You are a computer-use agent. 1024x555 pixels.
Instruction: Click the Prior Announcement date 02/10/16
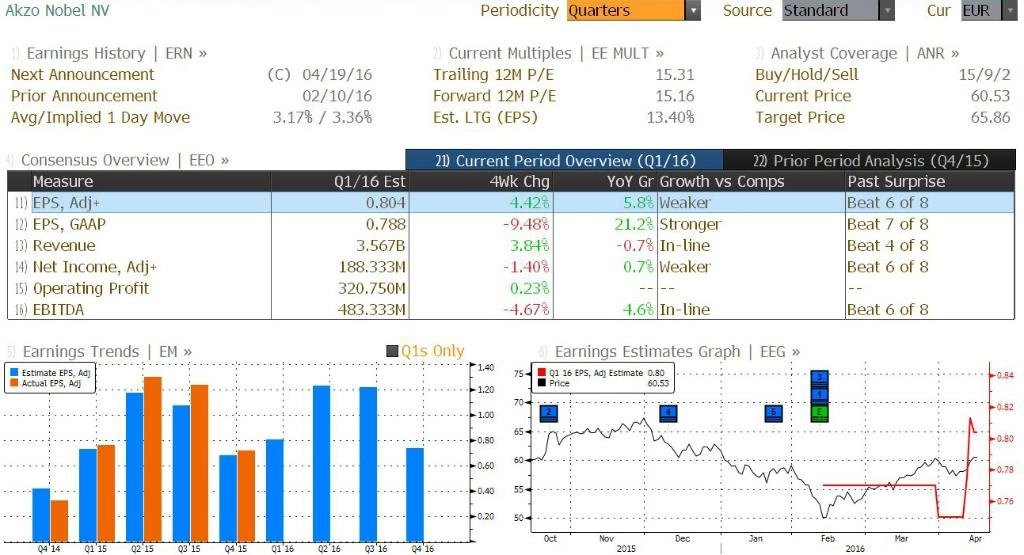click(337, 96)
